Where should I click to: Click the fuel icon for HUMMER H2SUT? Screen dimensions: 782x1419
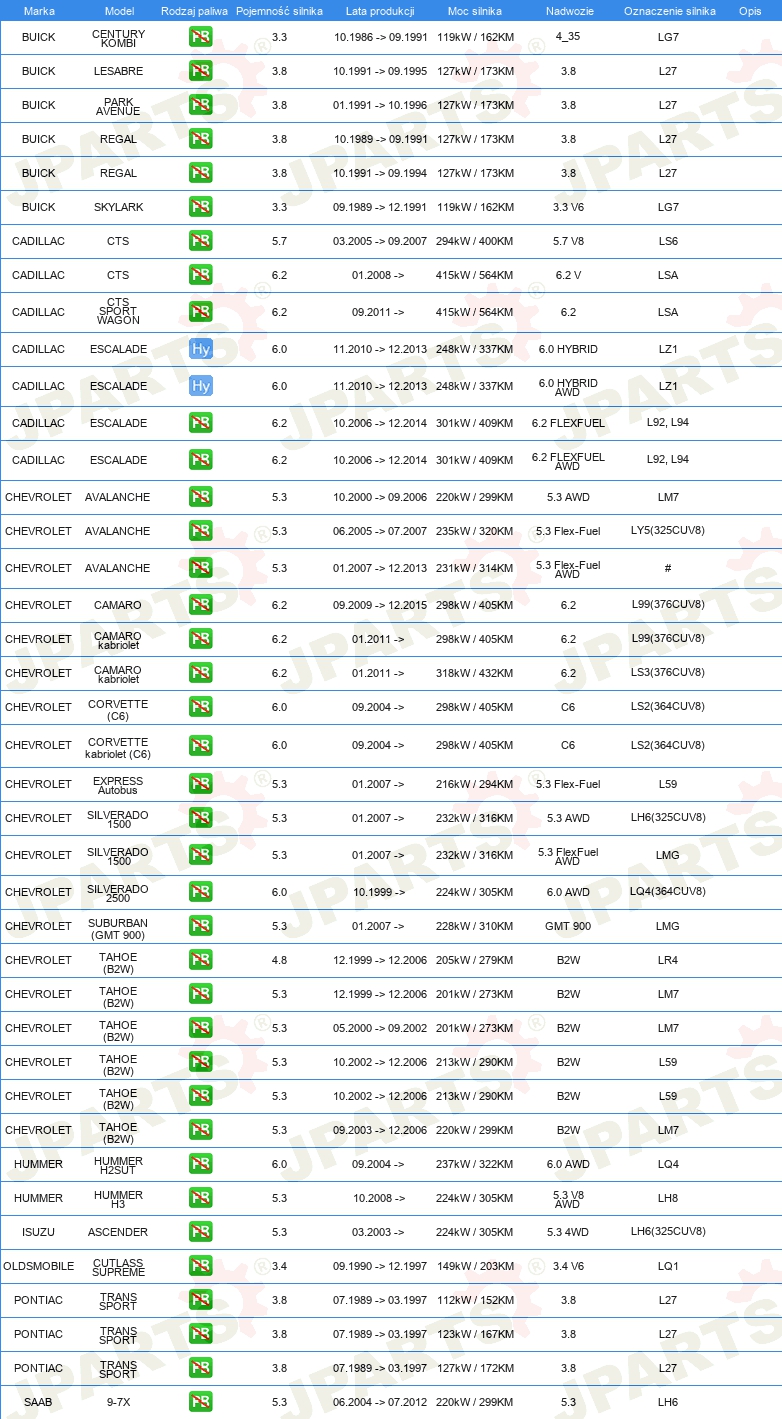point(201,1164)
